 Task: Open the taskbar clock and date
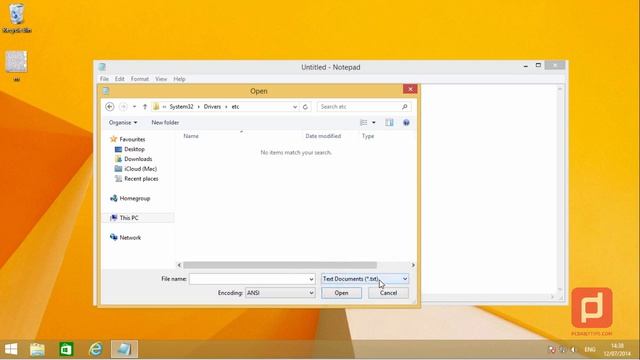click(617, 349)
